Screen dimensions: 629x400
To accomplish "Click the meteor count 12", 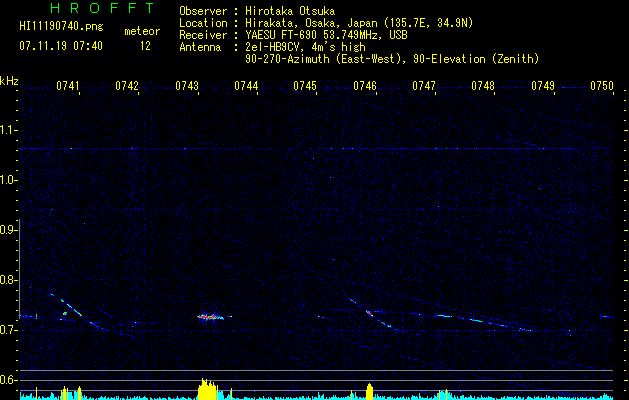I will tap(145, 46).
